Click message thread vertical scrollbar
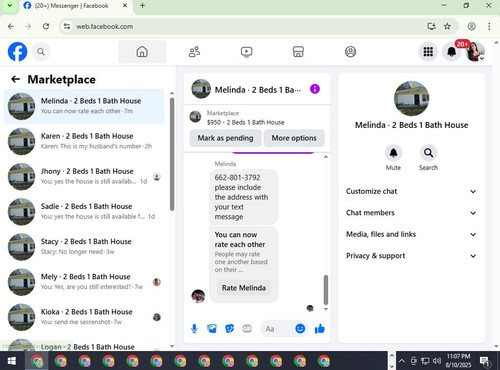 (x=326, y=289)
